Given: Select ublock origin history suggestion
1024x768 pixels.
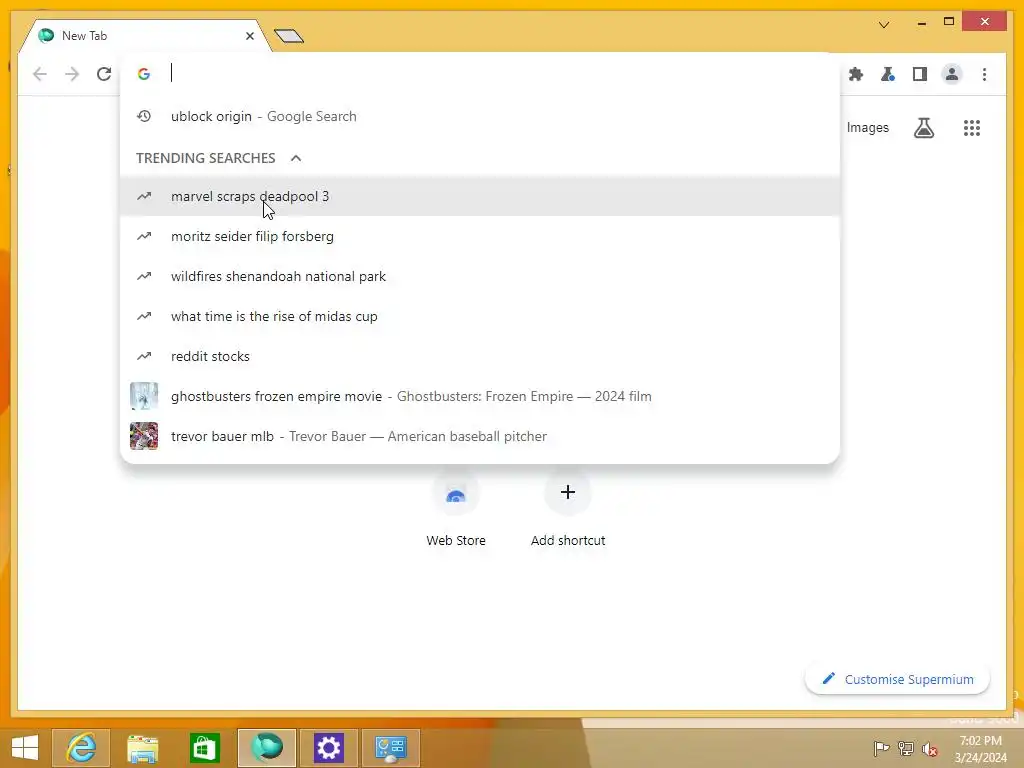Looking at the screenshot, I should tap(480, 116).
